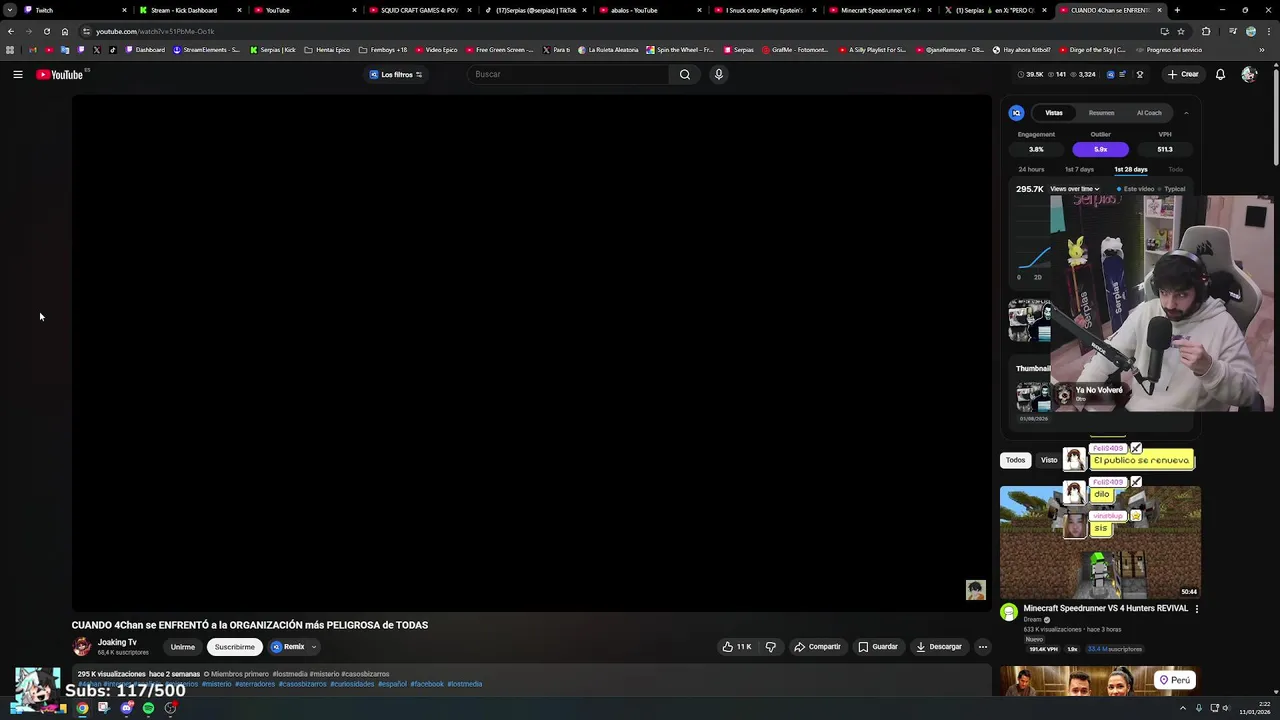This screenshot has width=1280, height=720.
Task: Go back in browser navigation
Action: [x=10, y=31]
